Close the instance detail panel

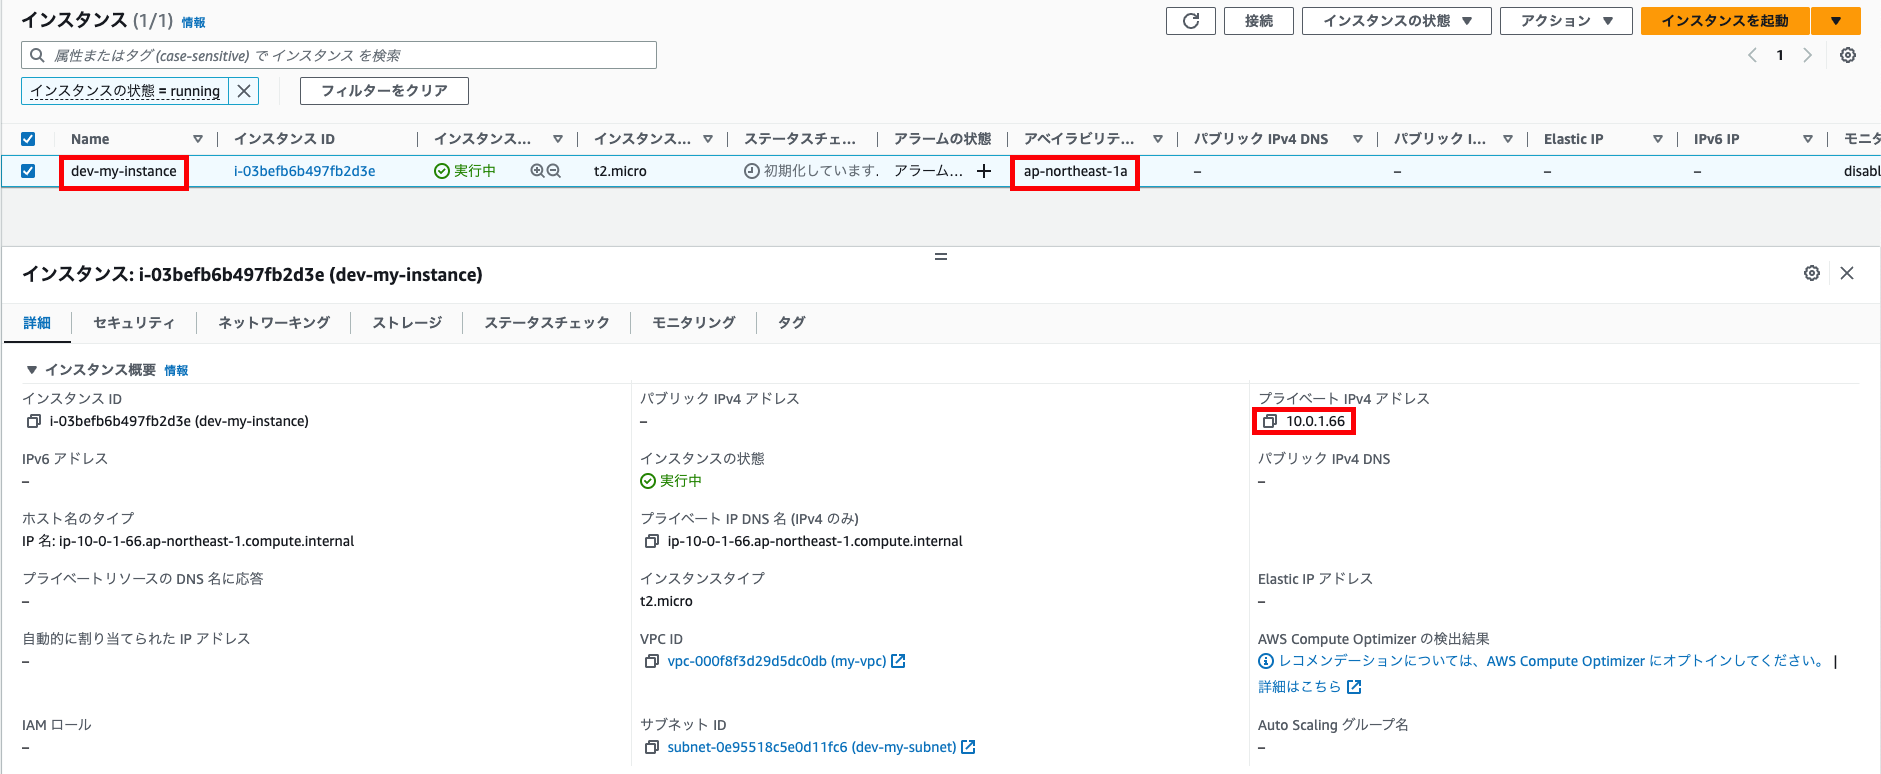(1847, 273)
